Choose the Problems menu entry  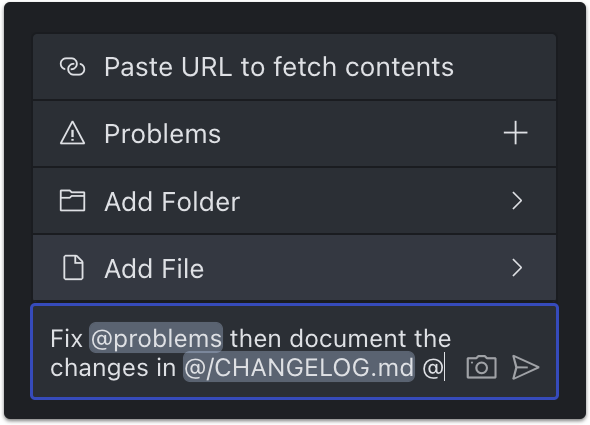click(294, 134)
